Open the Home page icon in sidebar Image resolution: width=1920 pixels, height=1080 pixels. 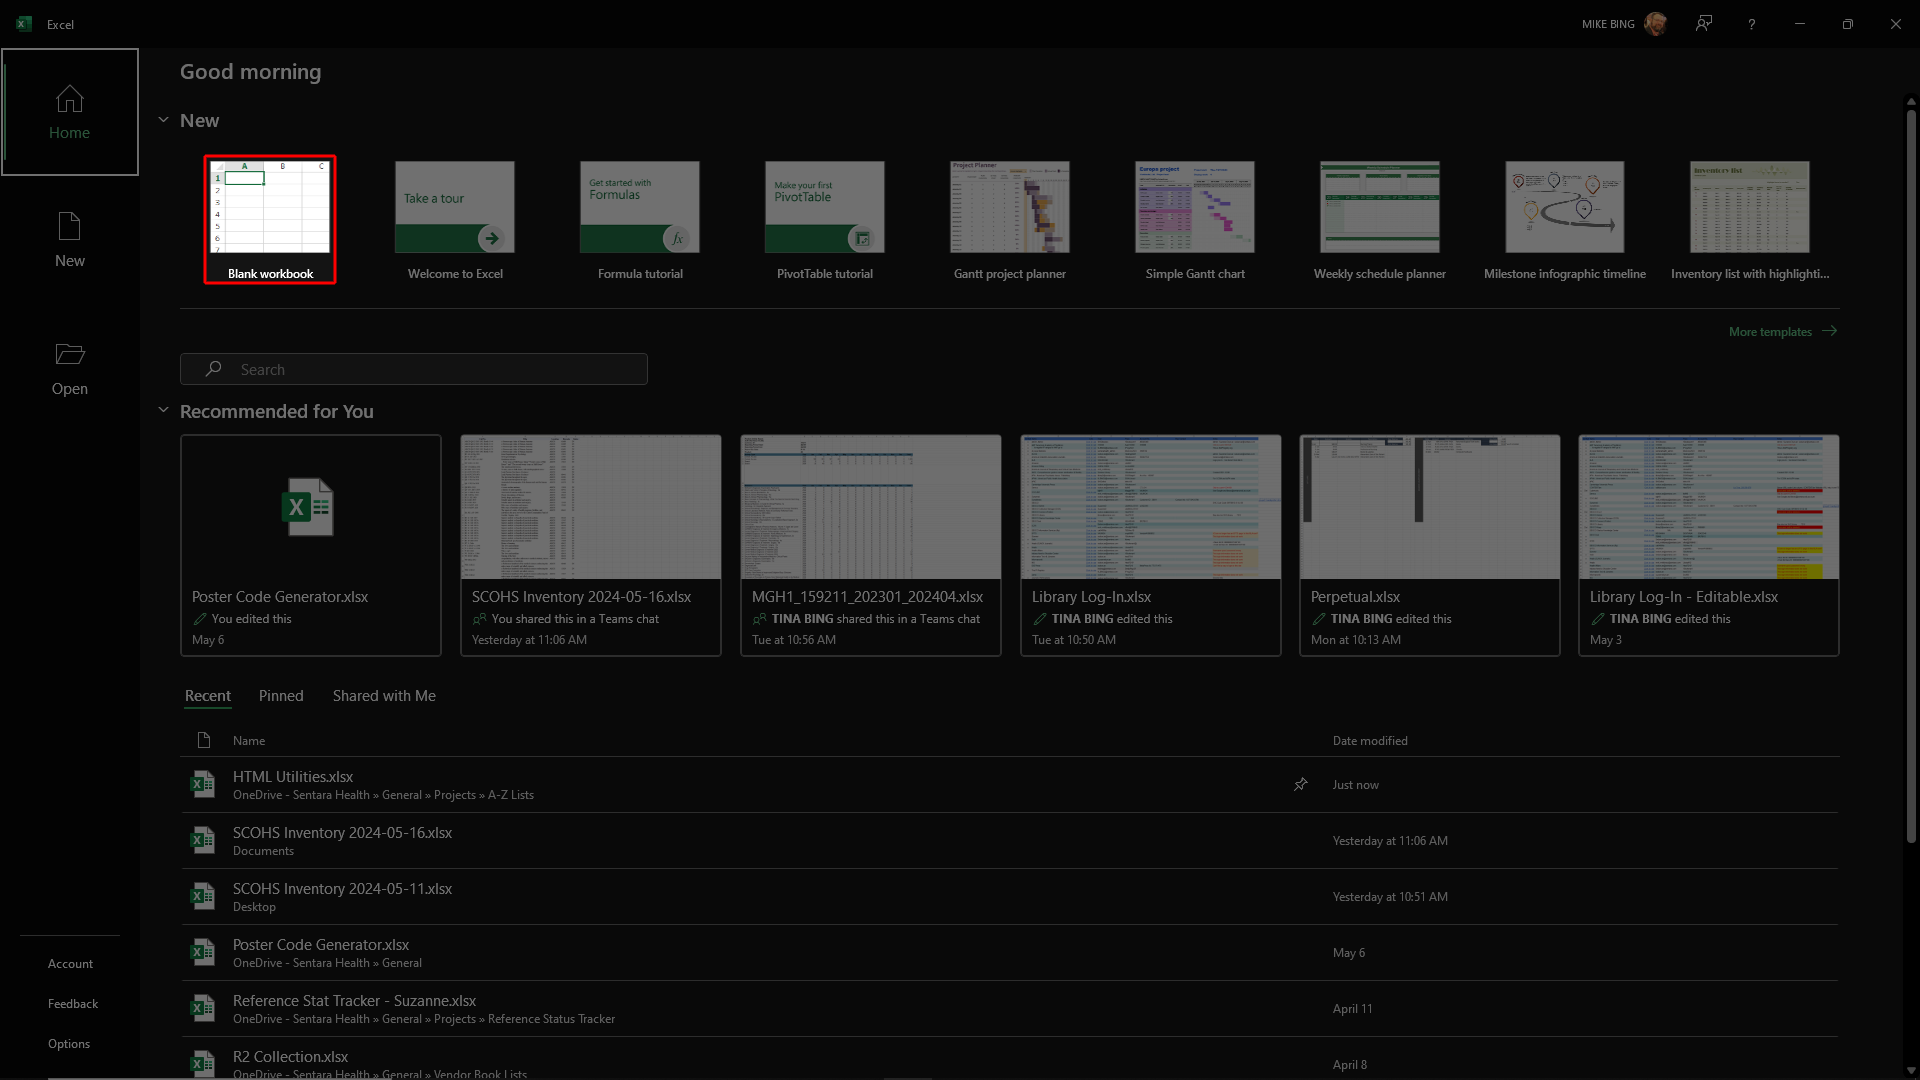coord(69,99)
